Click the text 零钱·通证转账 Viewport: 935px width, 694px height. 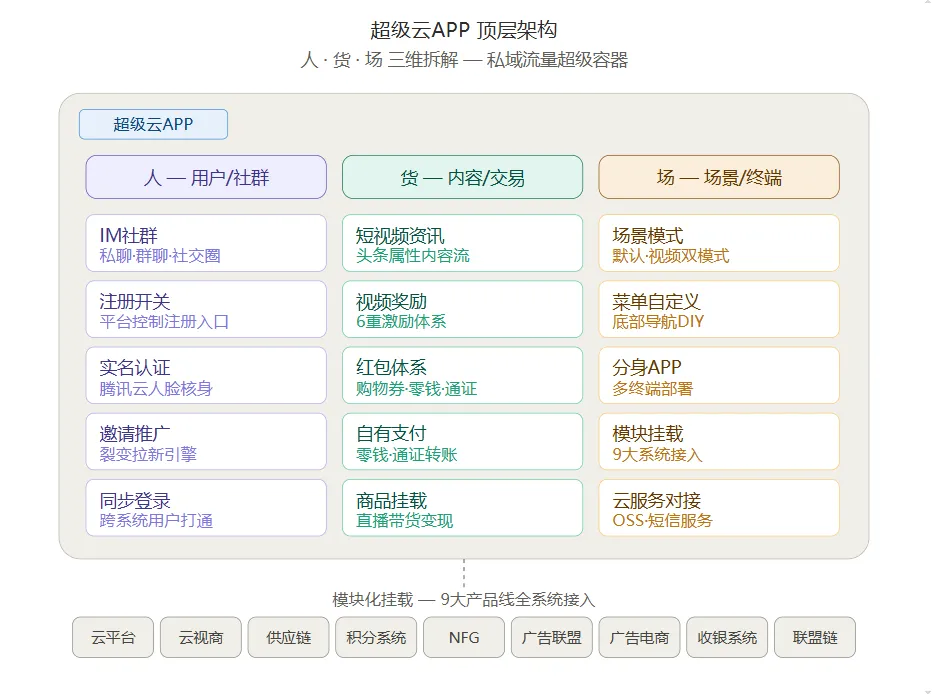407,454
